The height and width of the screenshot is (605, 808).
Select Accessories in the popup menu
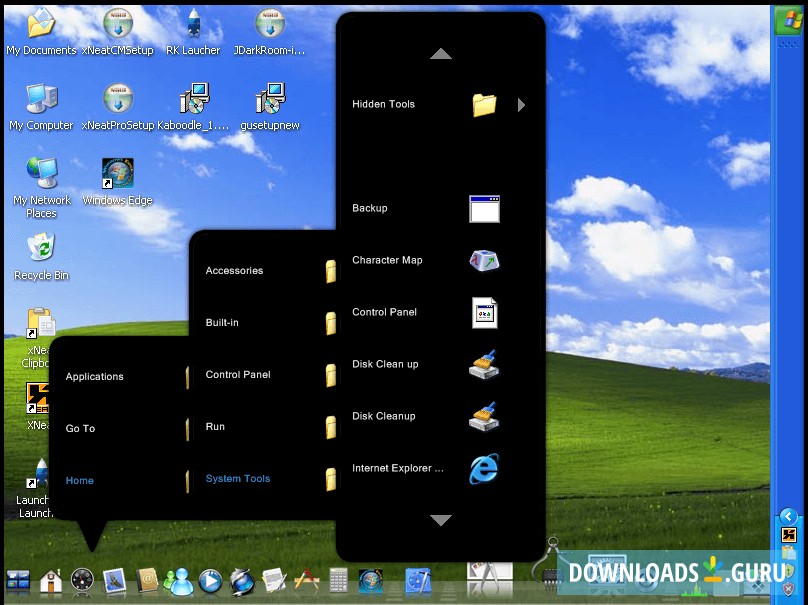[235, 270]
